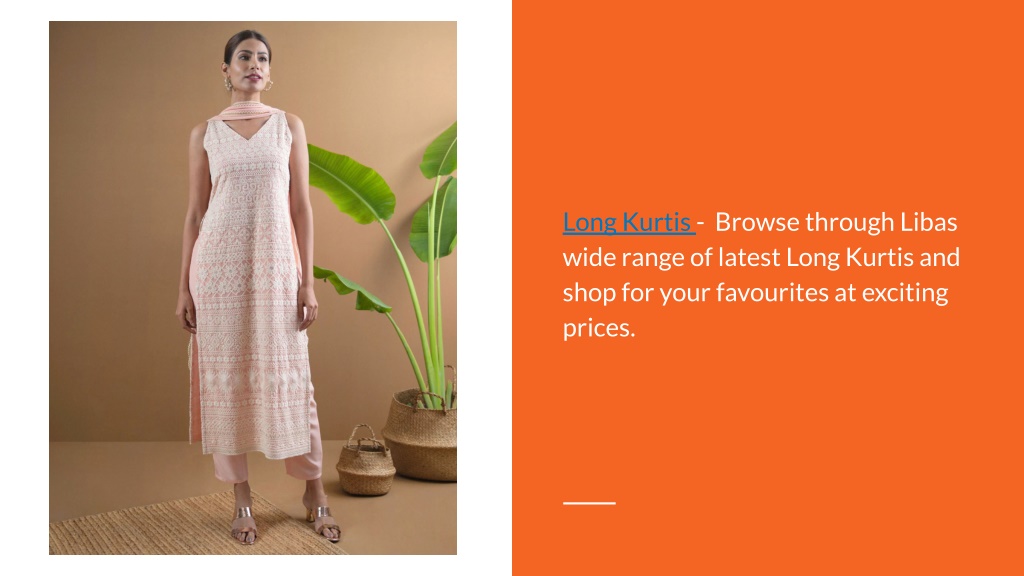The image size is (1024, 576).
Task: Click the jute rug on the floor
Action: click(189, 526)
